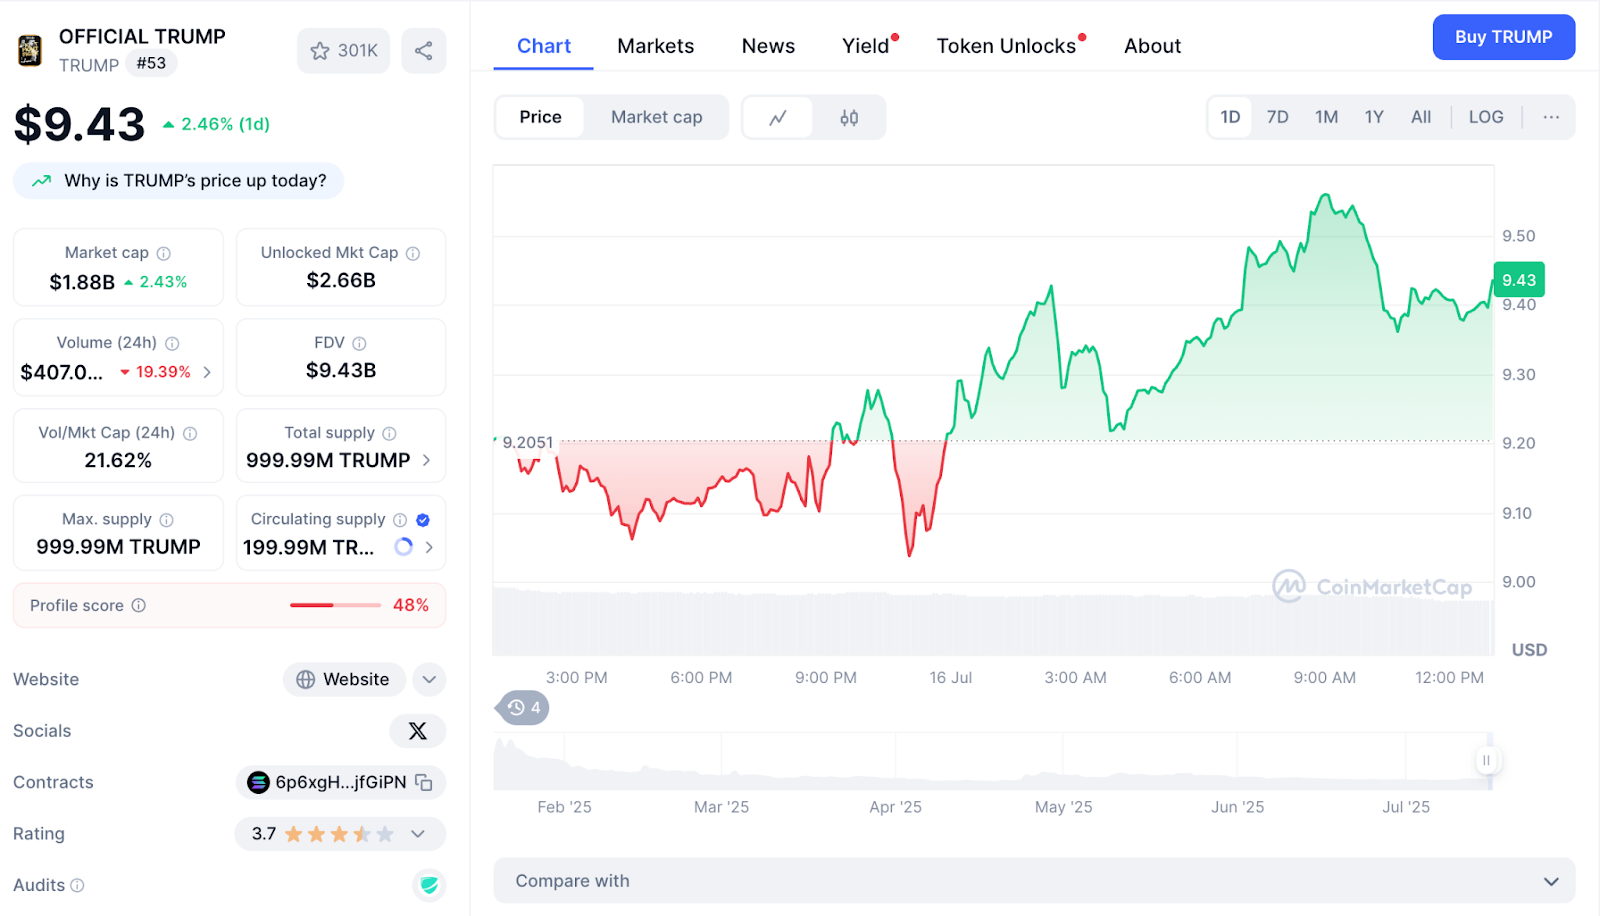This screenshot has height=916, width=1600.
Task: Expand Volume (24h) details chevron
Action: (x=207, y=372)
